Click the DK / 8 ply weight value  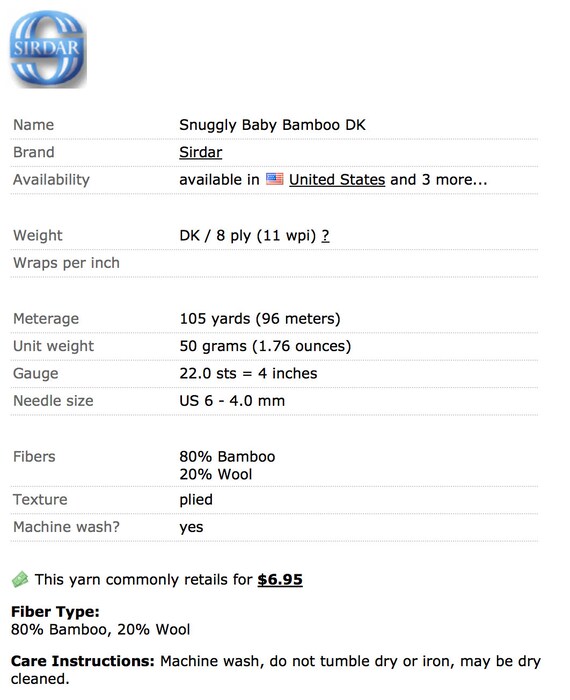247,235
